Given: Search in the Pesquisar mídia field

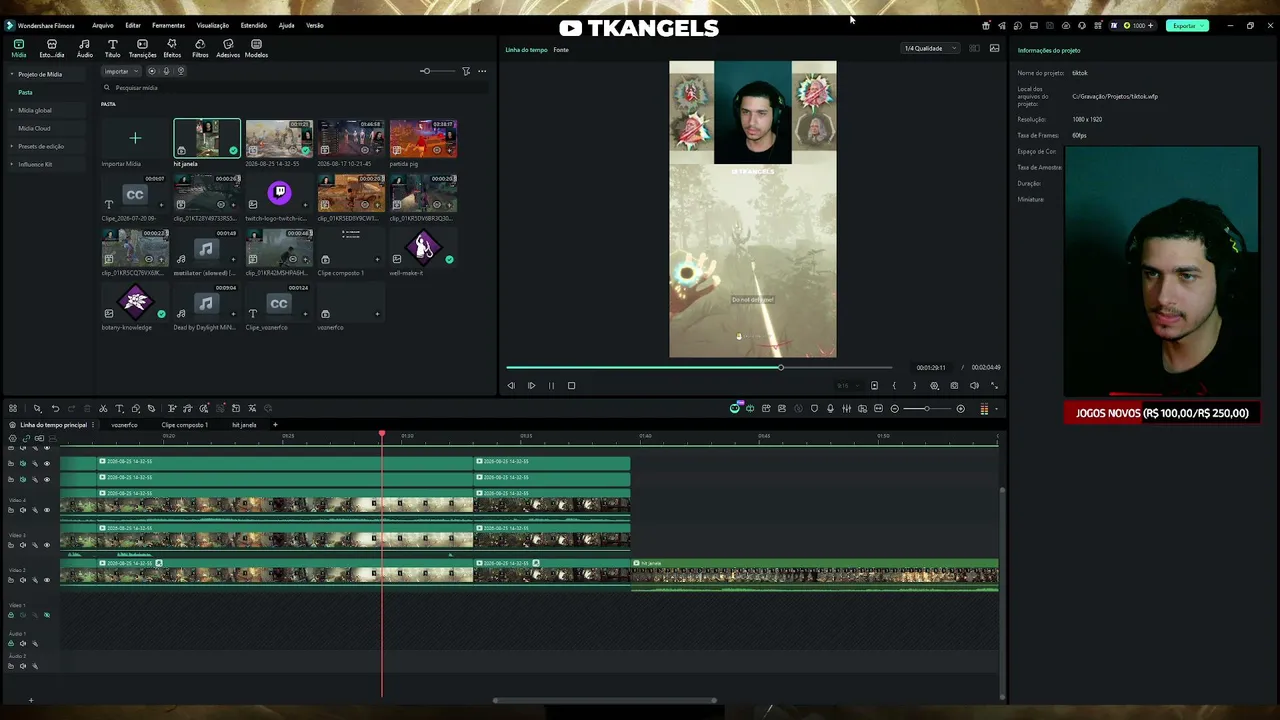Looking at the screenshot, I should pyautogui.click(x=295, y=87).
